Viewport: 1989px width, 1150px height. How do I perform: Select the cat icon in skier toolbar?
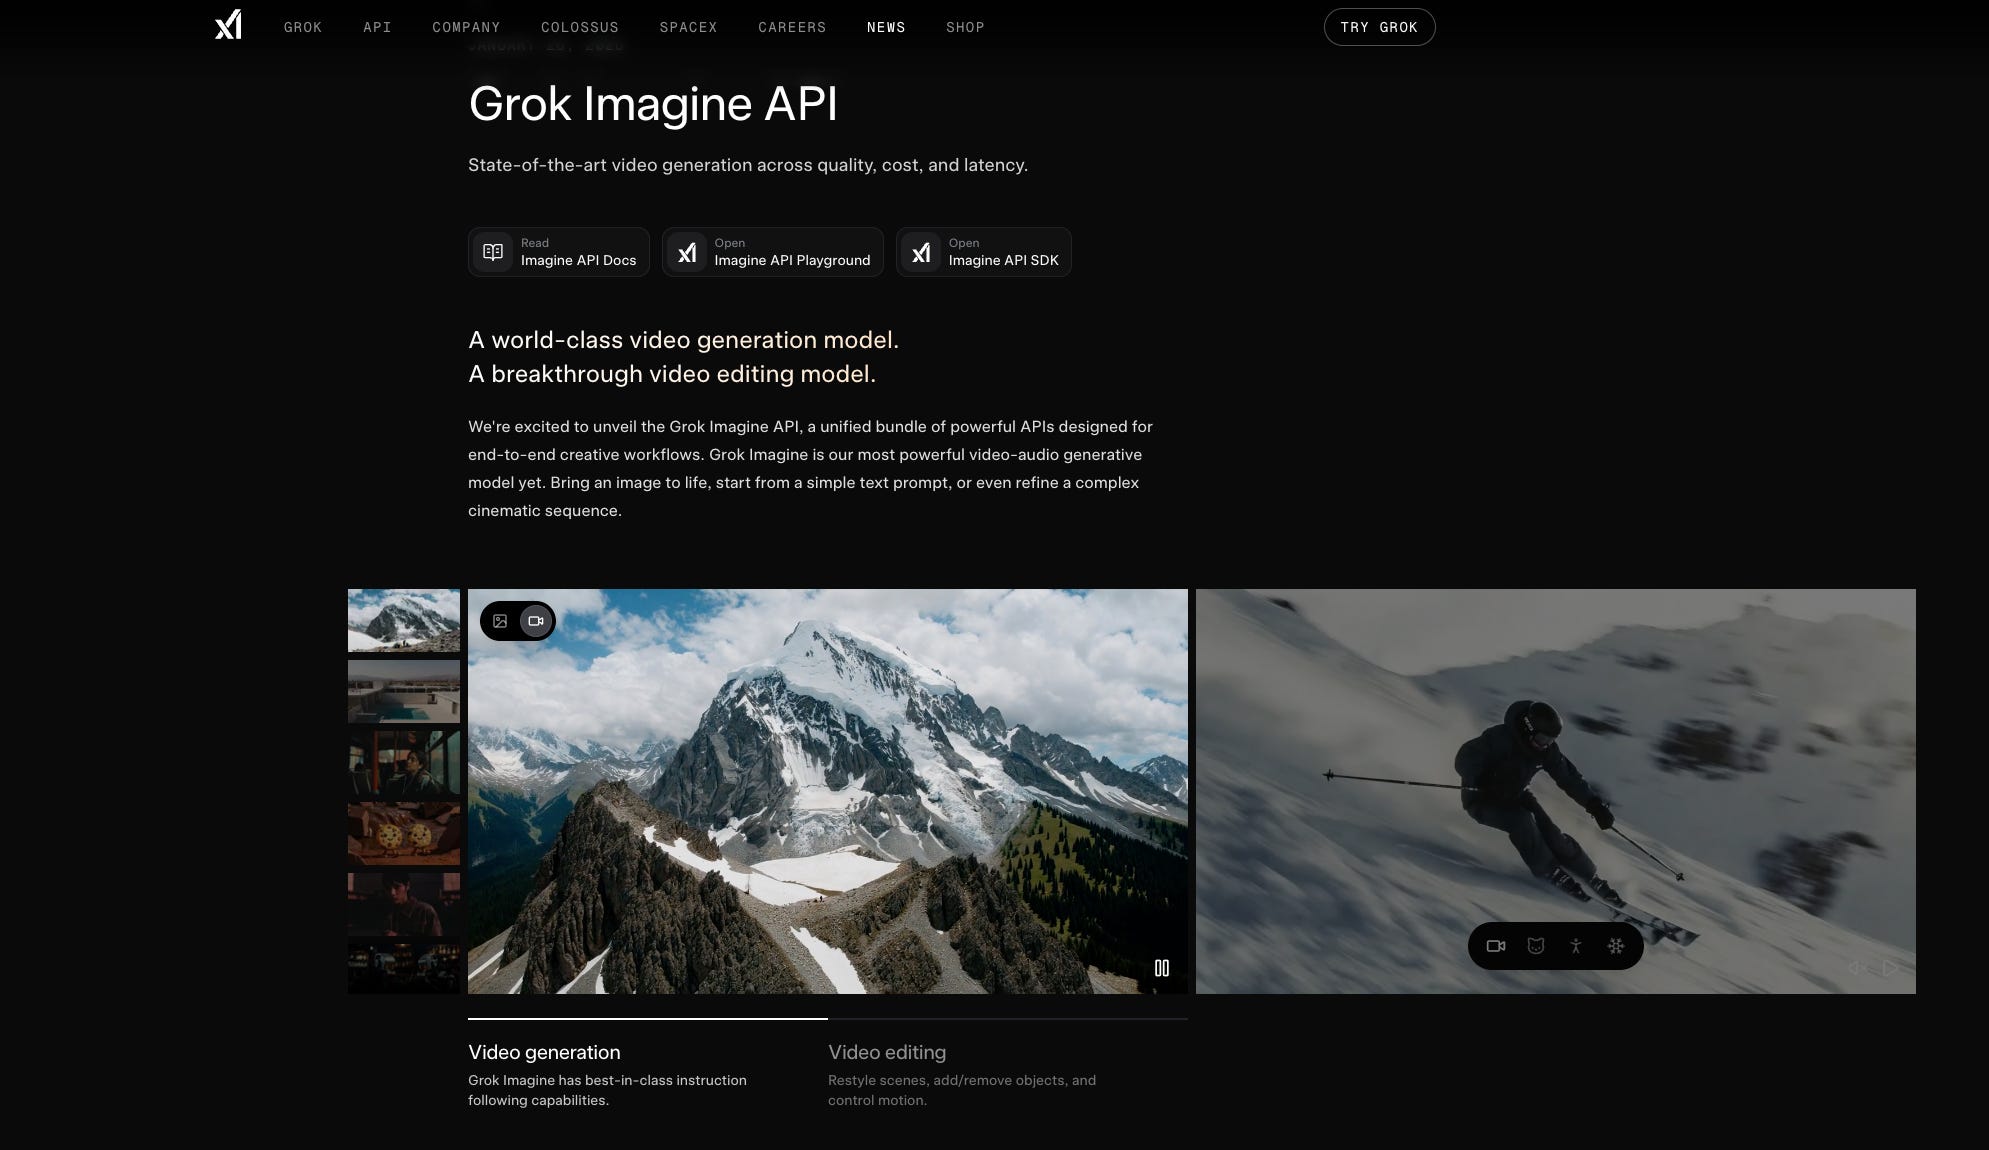[x=1535, y=946]
